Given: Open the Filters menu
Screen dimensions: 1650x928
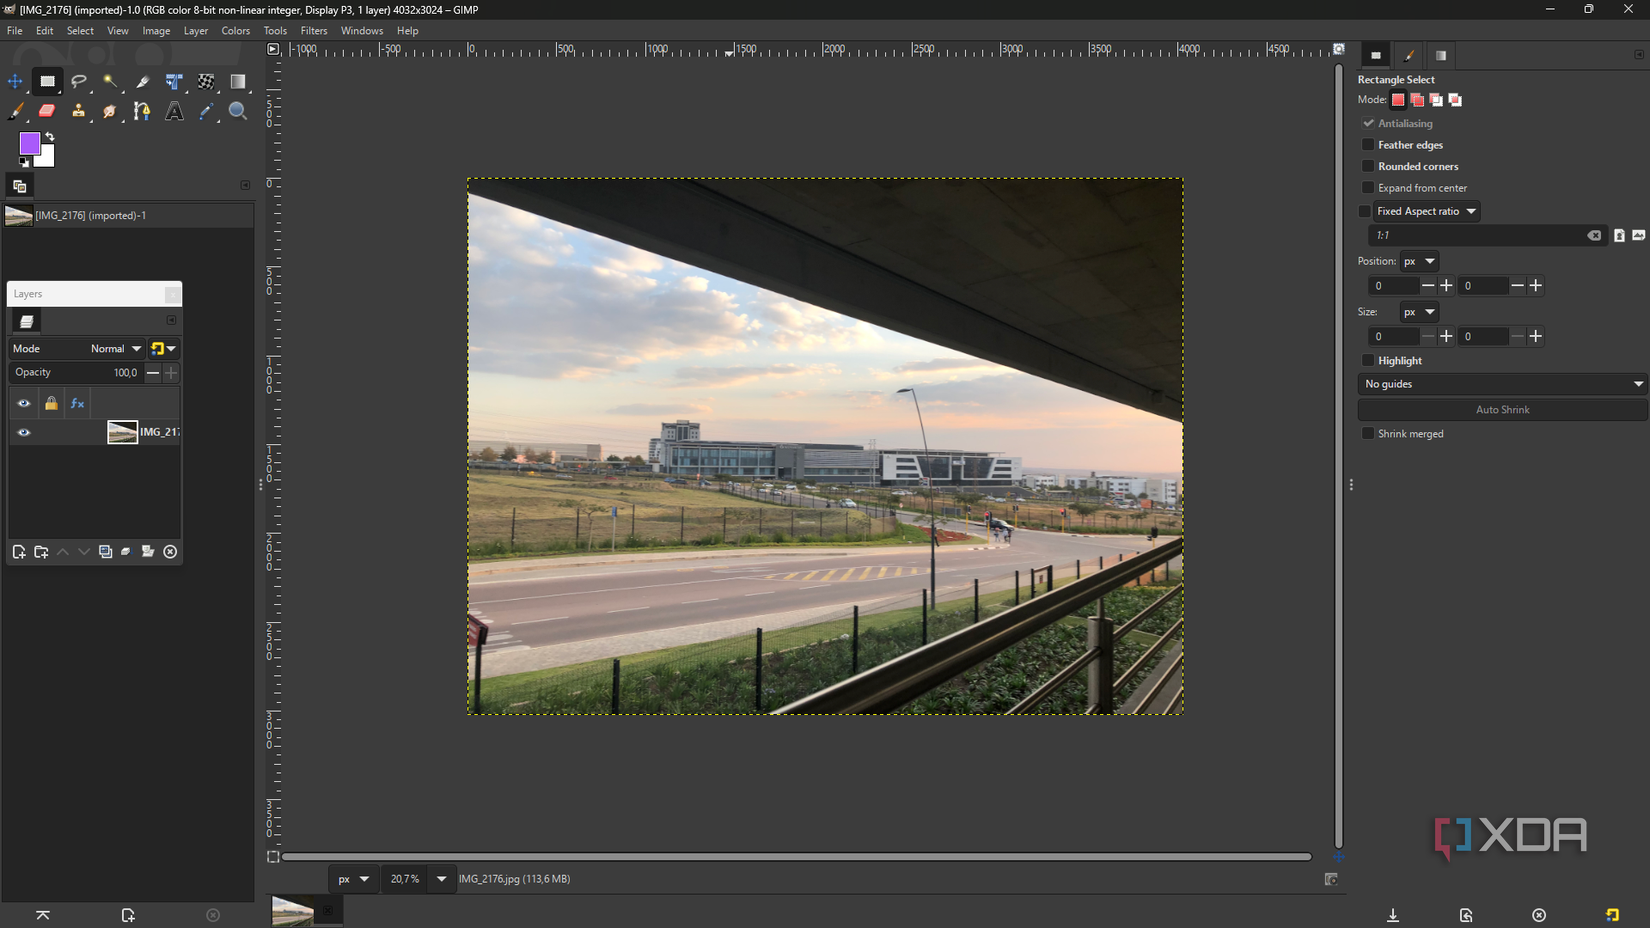Looking at the screenshot, I should 314,30.
